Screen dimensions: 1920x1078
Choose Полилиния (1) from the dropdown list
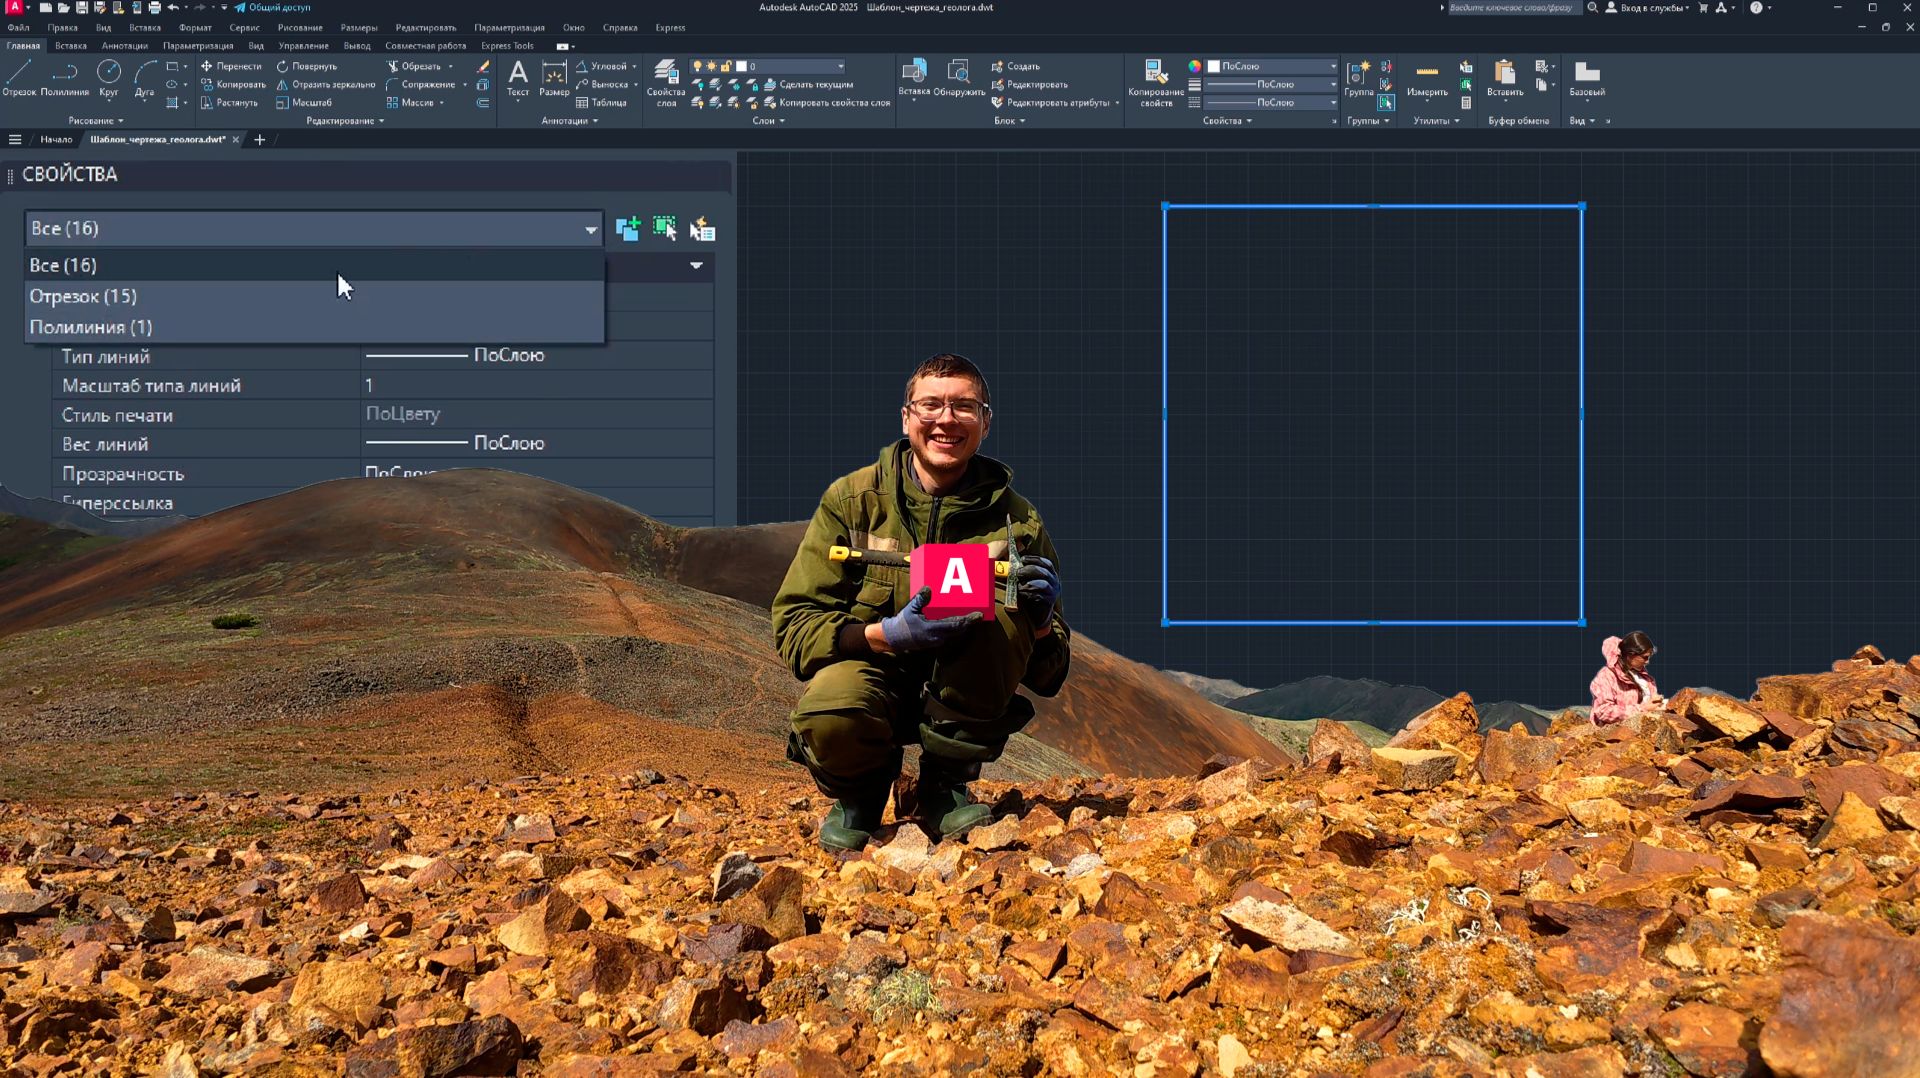click(x=314, y=327)
